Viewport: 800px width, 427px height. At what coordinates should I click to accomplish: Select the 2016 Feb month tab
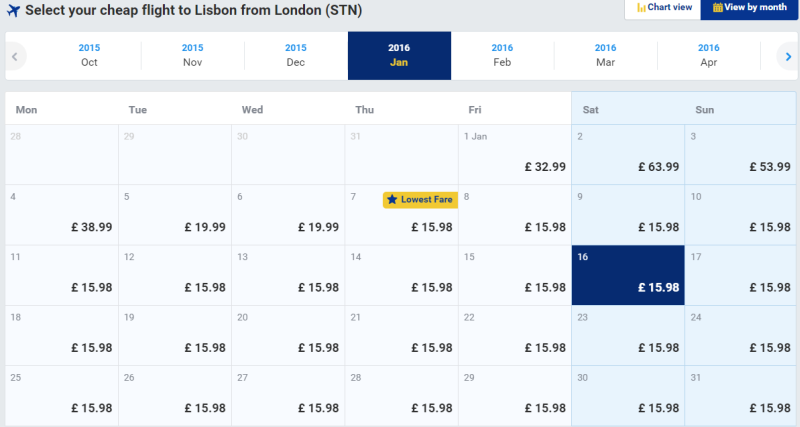(502, 55)
